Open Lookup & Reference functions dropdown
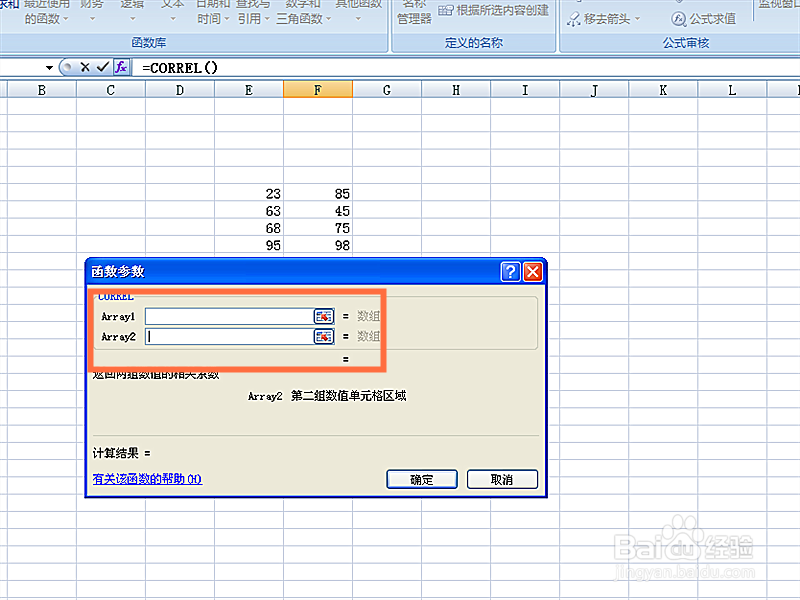Viewport: 800px width, 600px height. 254,12
